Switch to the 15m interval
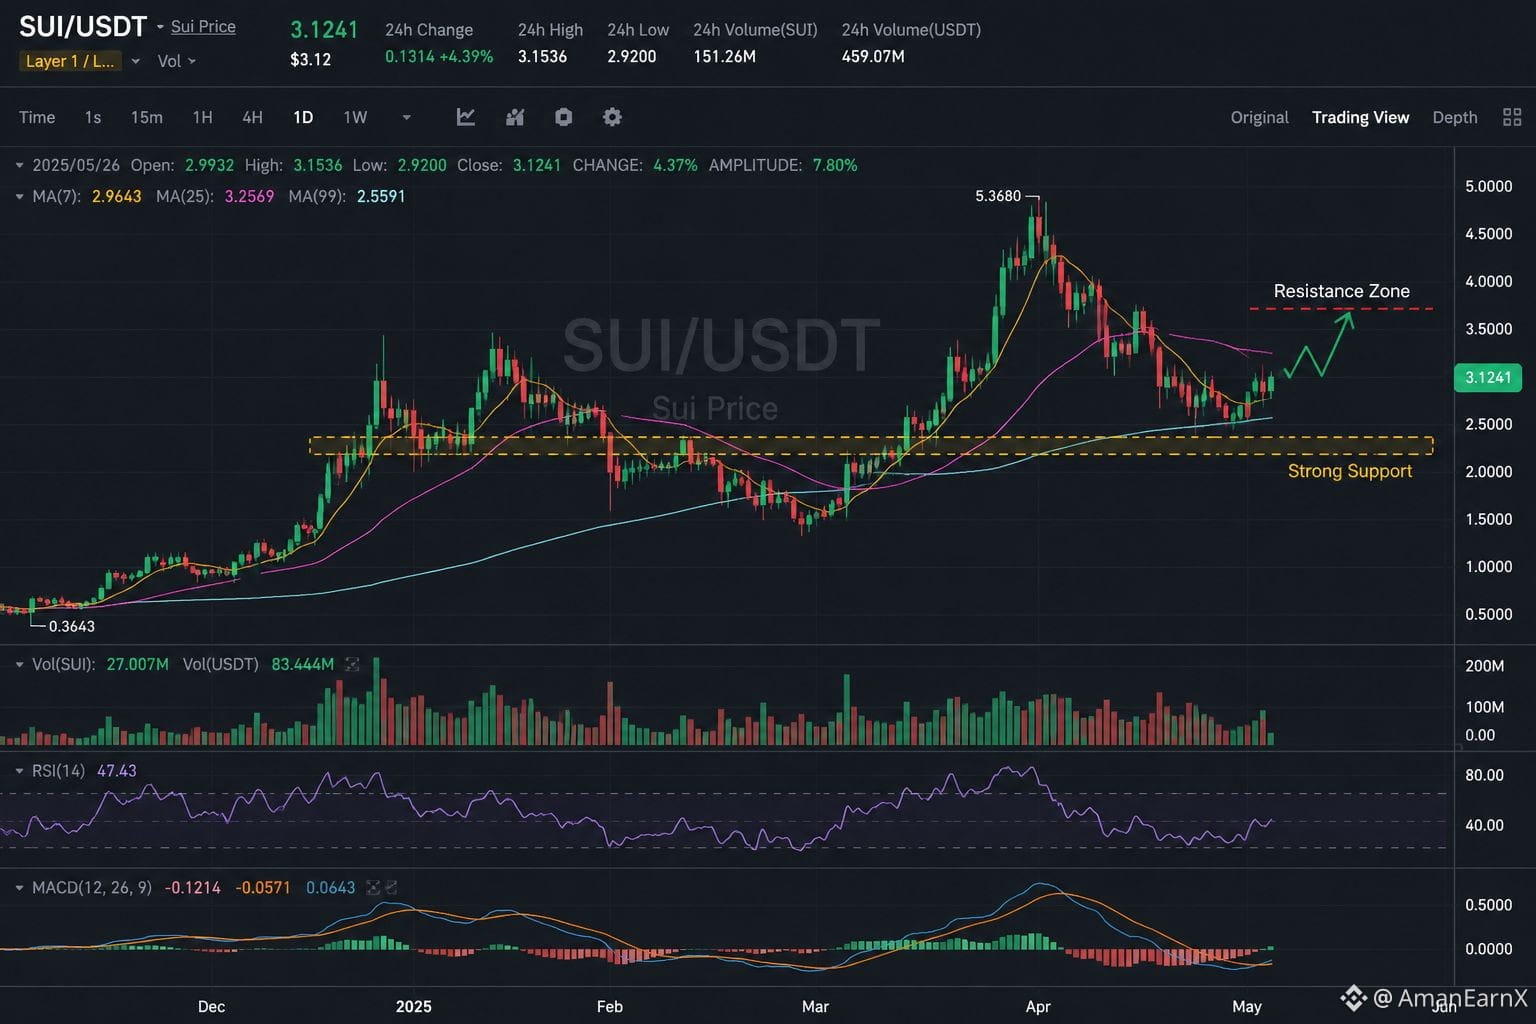1536x1024 pixels. click(x=147, y=117)
